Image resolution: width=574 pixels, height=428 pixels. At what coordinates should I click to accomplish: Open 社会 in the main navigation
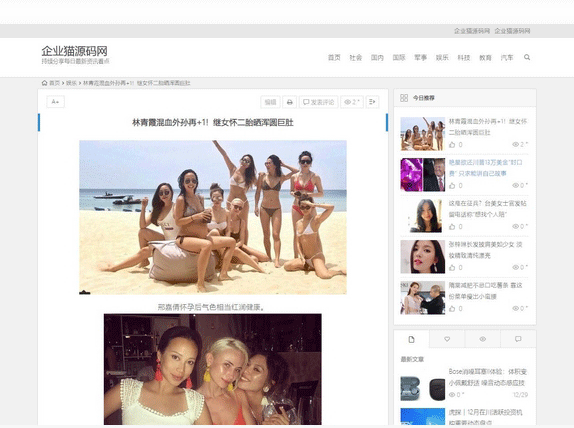[355, 57]
